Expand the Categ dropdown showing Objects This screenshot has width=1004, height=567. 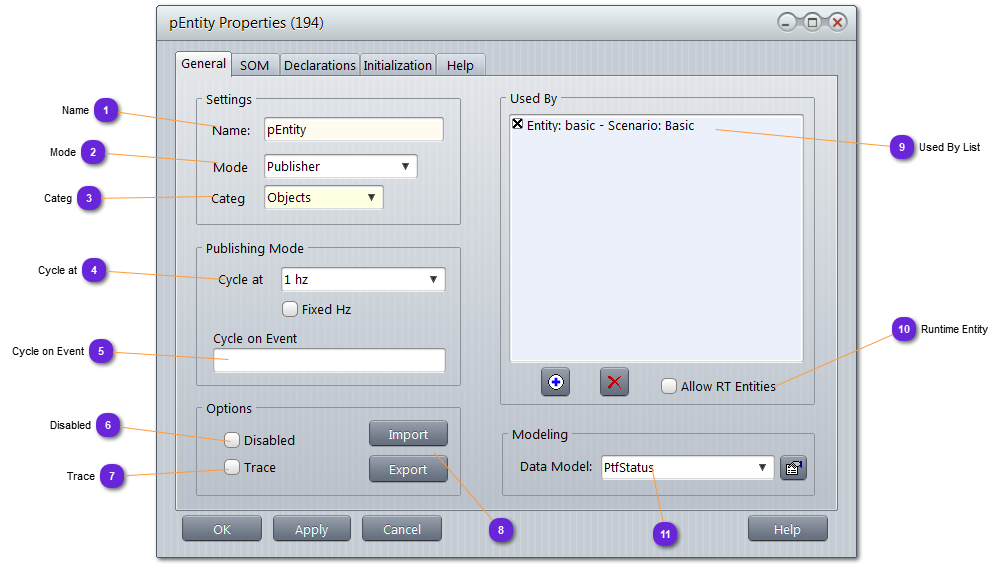pos(323,197)
